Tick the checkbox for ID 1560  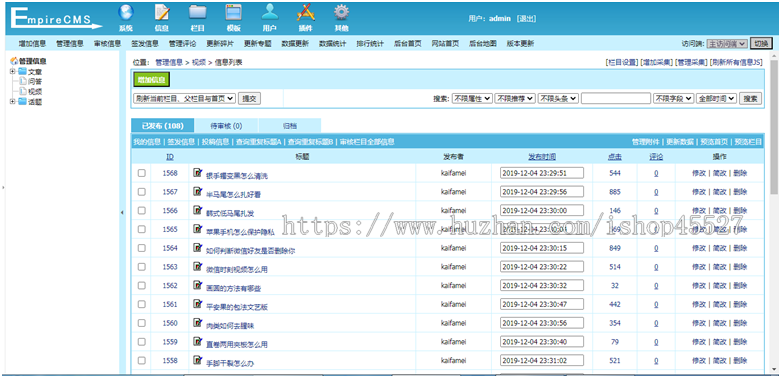click(x=141, y=323)
